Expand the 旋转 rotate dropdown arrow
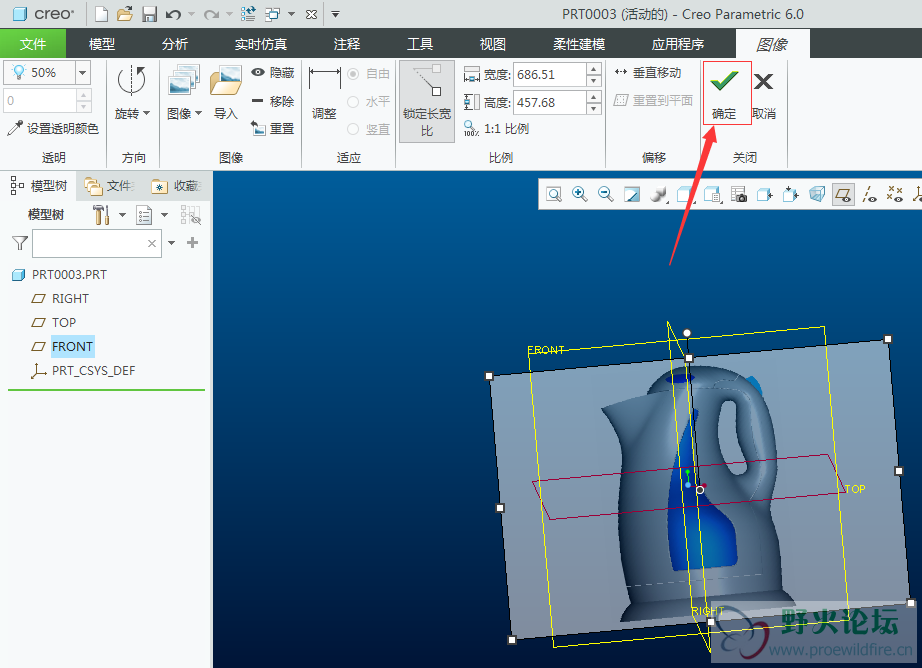This screenshot has height=668, width=922. [146, 113]
